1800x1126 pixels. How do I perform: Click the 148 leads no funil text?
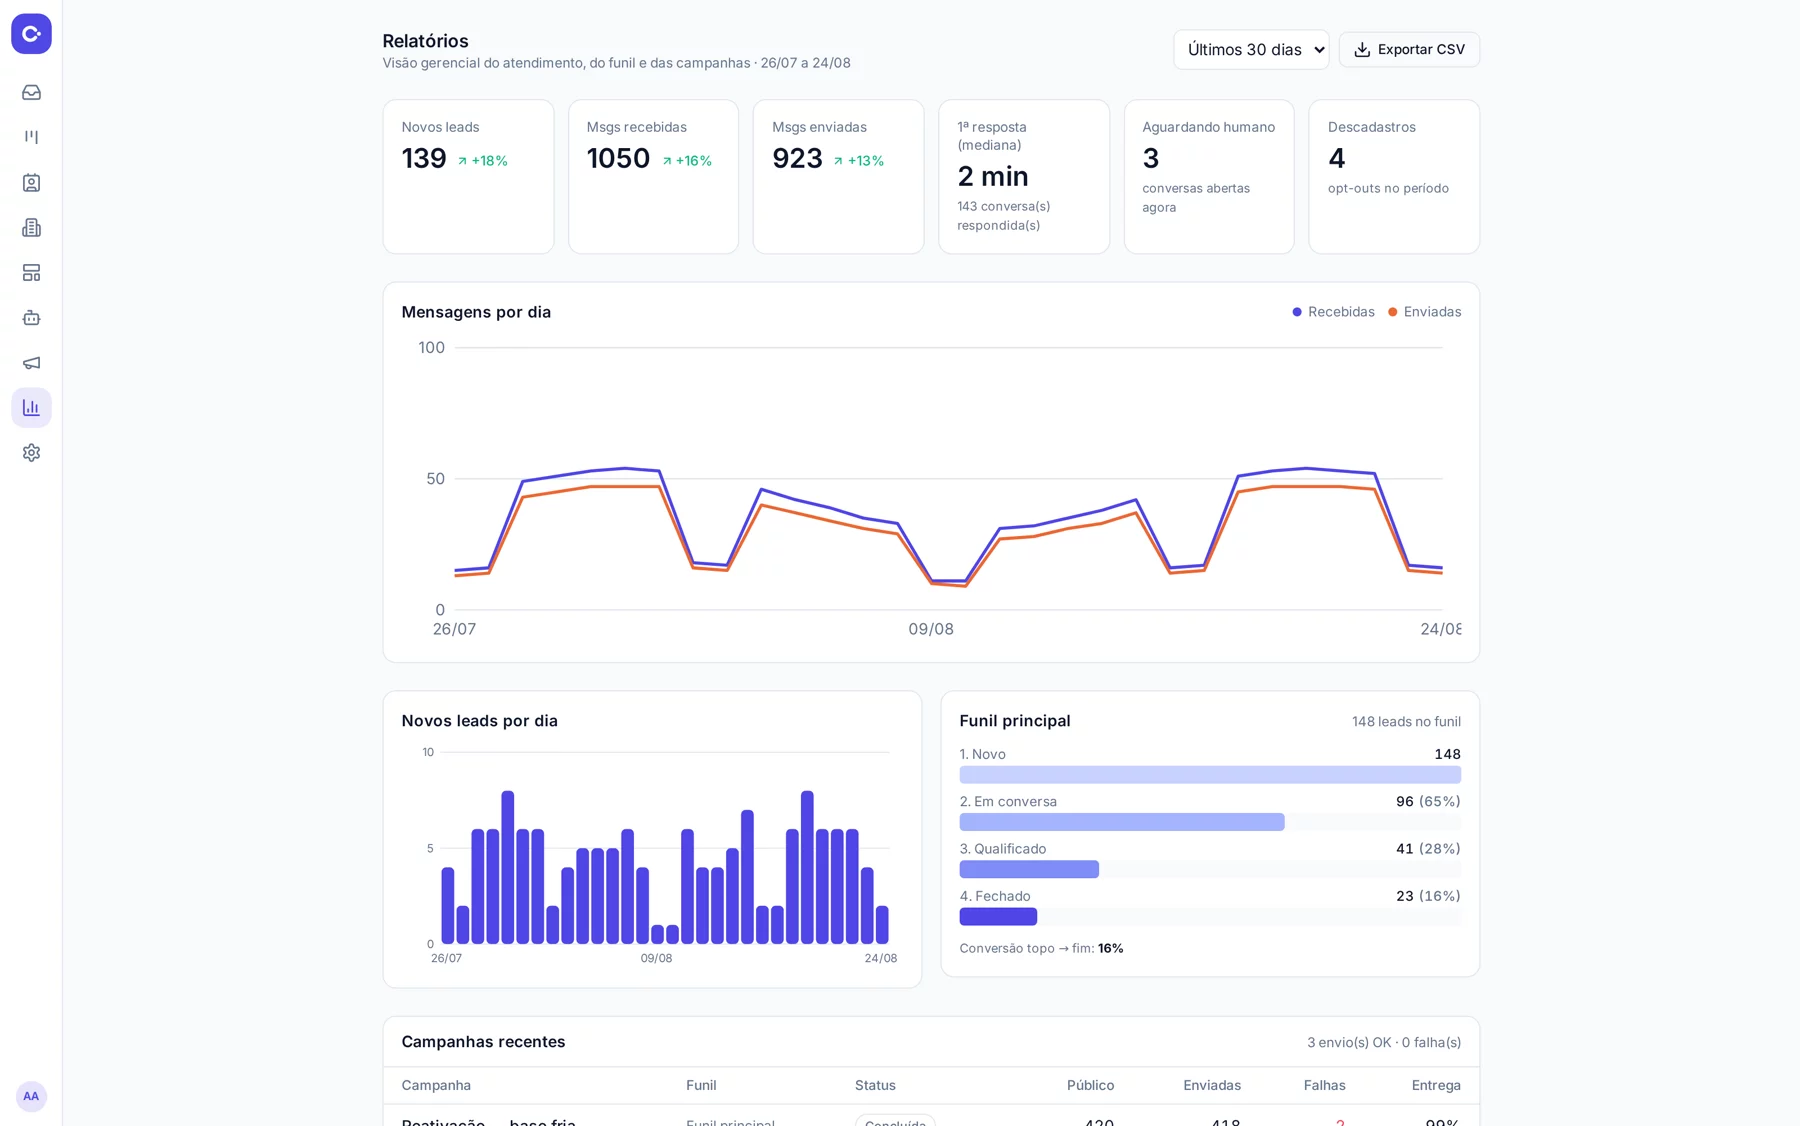point(1406,722)
